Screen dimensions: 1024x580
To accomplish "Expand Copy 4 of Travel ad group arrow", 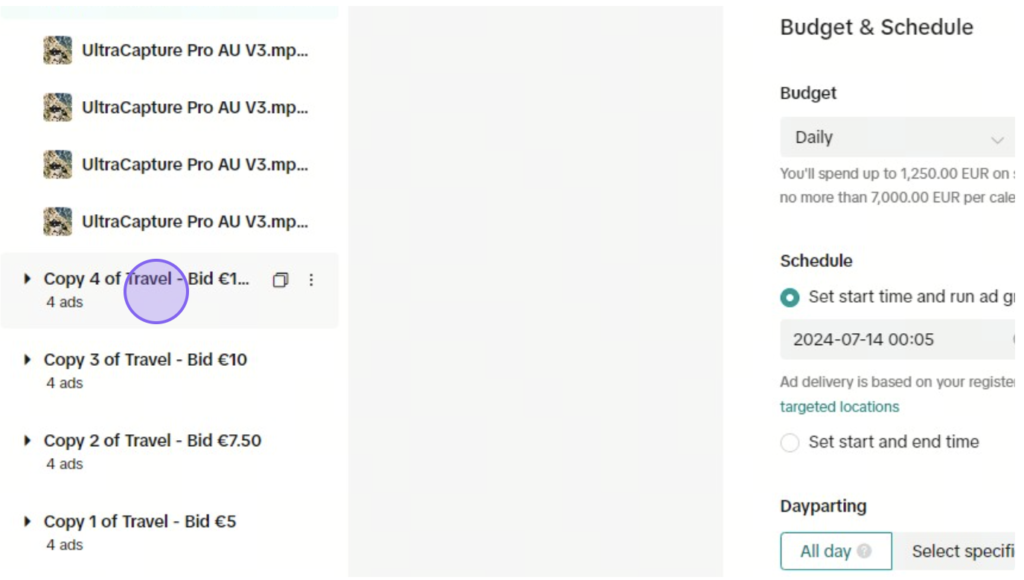I will [x=27, y=279].
